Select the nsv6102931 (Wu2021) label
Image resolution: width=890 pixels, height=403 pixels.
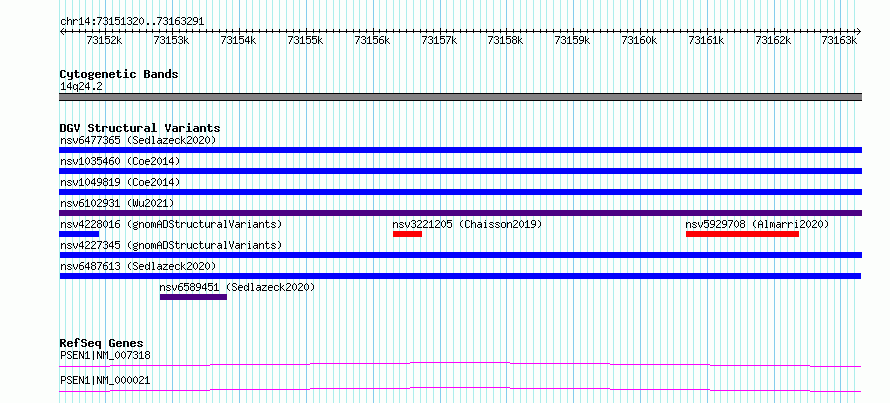(117, 203)
